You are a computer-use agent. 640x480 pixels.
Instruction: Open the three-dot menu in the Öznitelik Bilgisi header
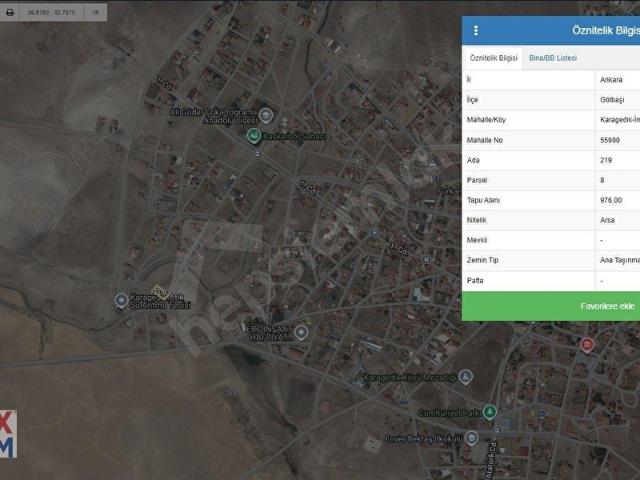point(476,31)
